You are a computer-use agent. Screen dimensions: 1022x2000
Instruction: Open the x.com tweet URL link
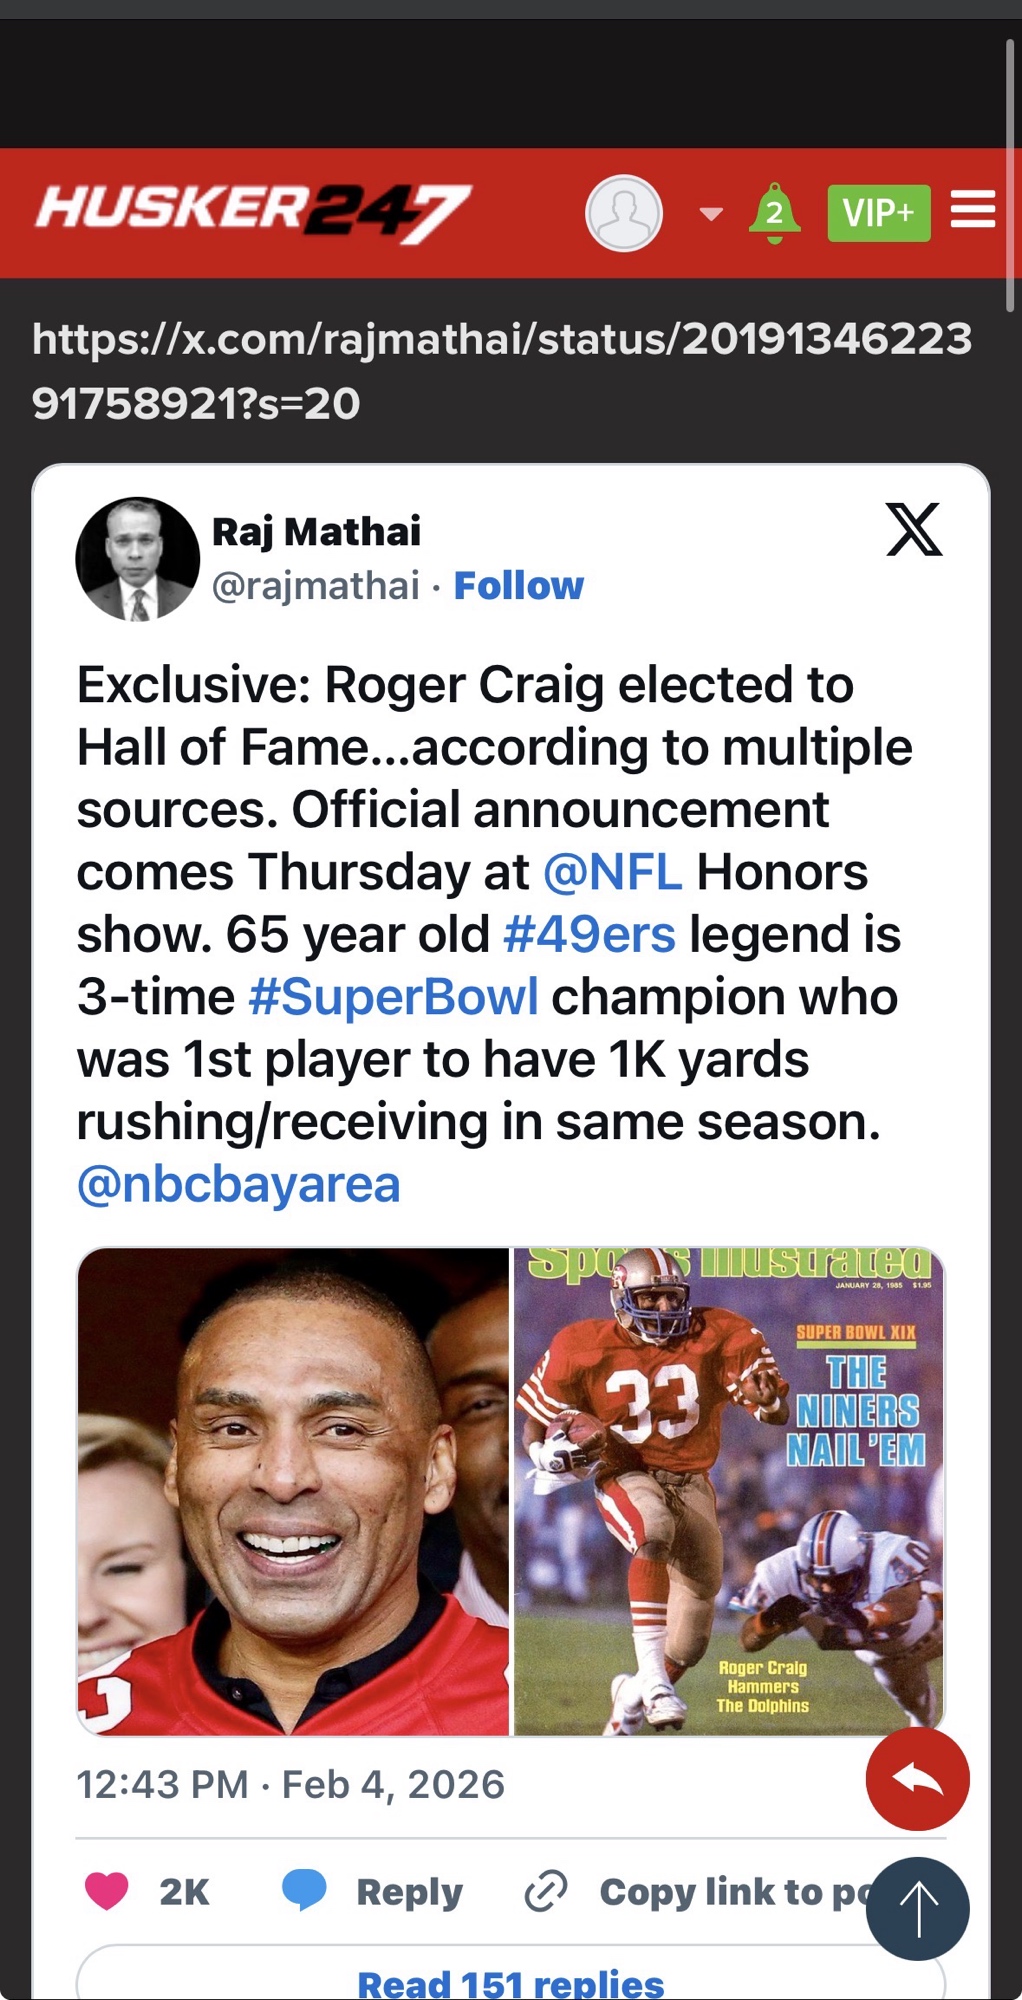pyautogui.click(x=500, y=370)
